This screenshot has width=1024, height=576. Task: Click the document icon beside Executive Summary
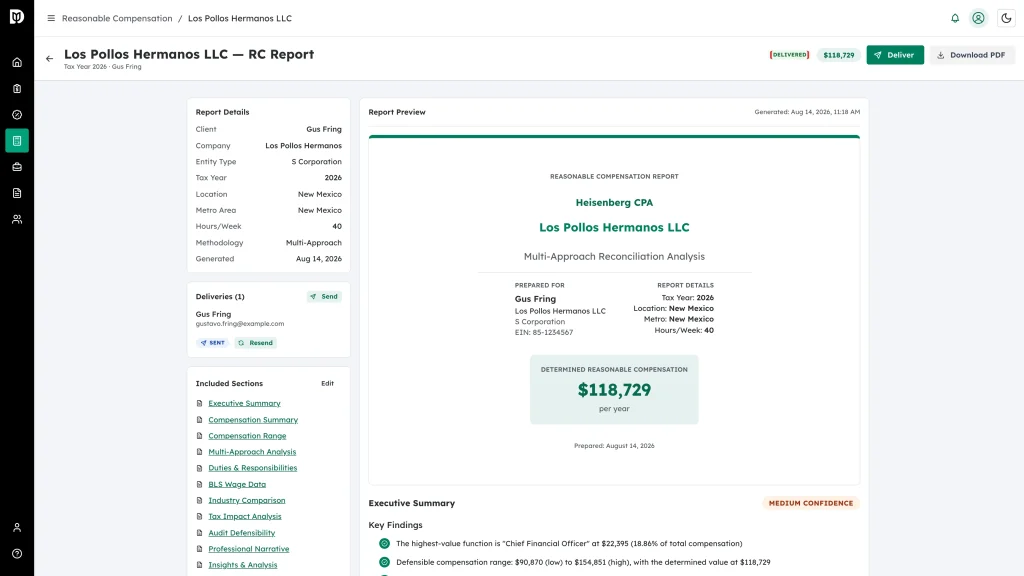[x=199, y=404]
